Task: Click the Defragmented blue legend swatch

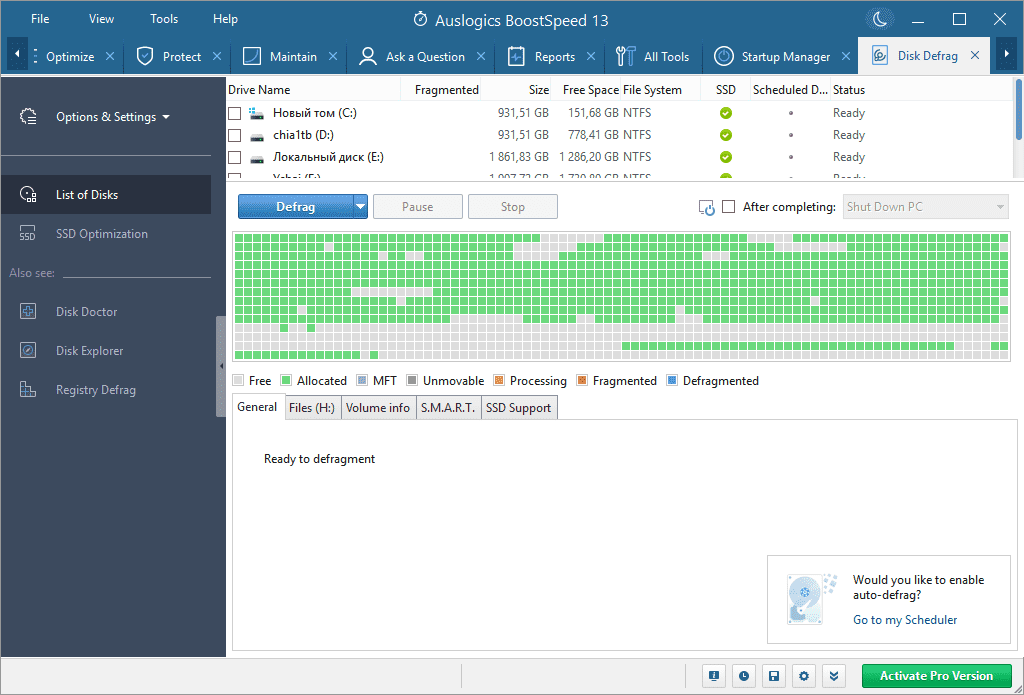Action: point(671,380)
